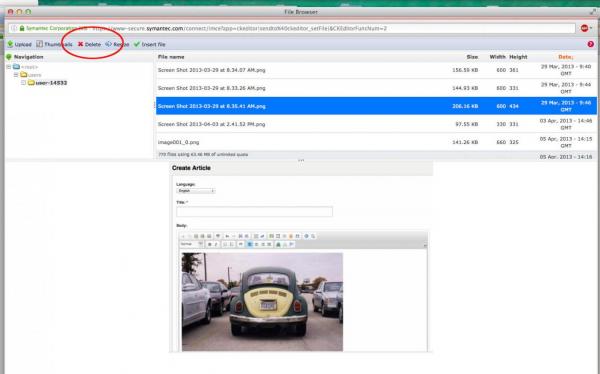Toggle Bold in the editor toolbar
Screen dimensions: 600x374
[210, 244]
